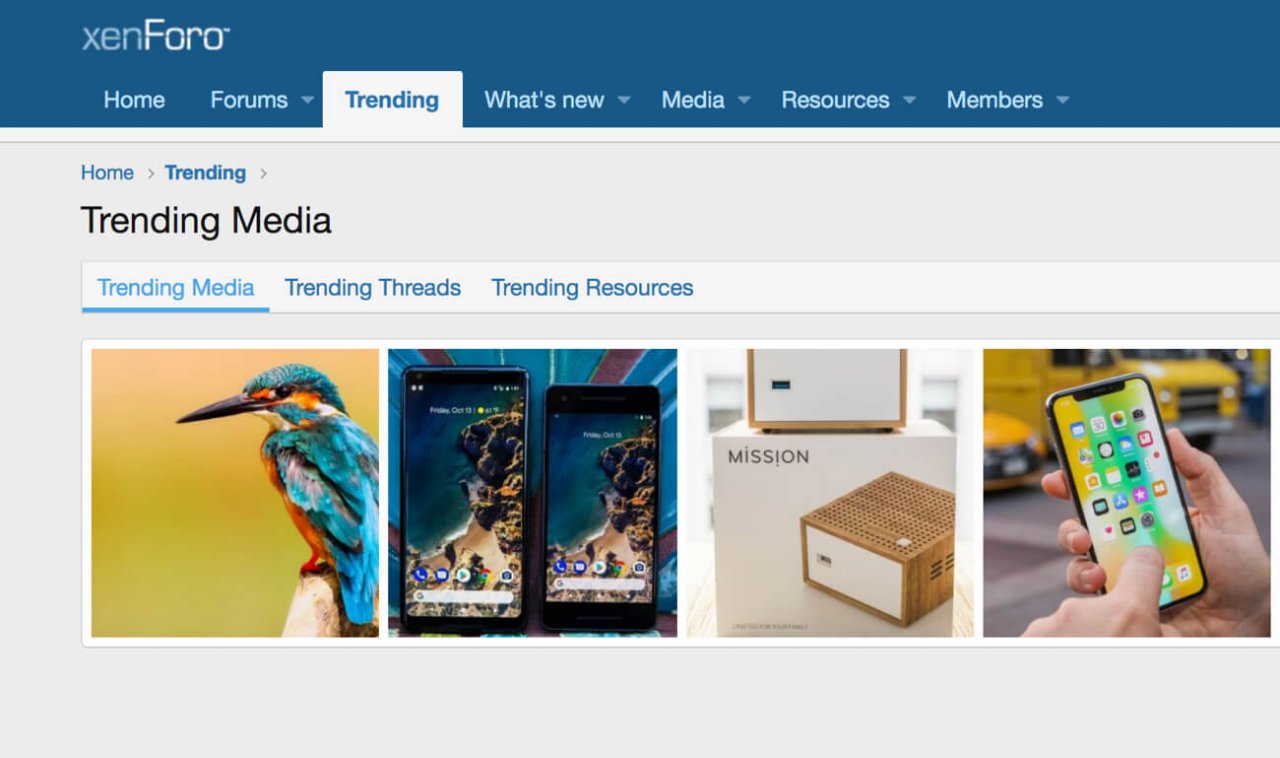This screenshot has height=758, width=1280.
Task: Expand the Members dropdown arrow
Action: [x=1062, y=100]
